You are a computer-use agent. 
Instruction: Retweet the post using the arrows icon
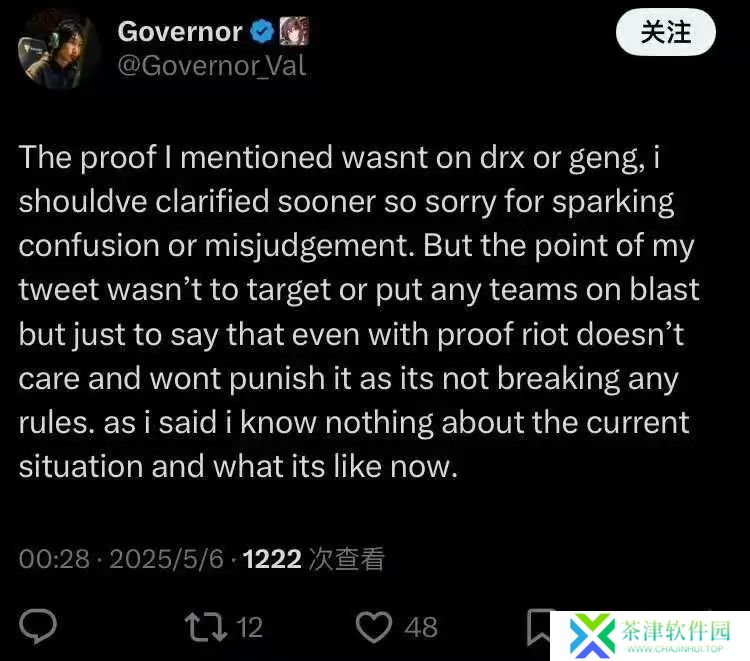pos(206,627)
